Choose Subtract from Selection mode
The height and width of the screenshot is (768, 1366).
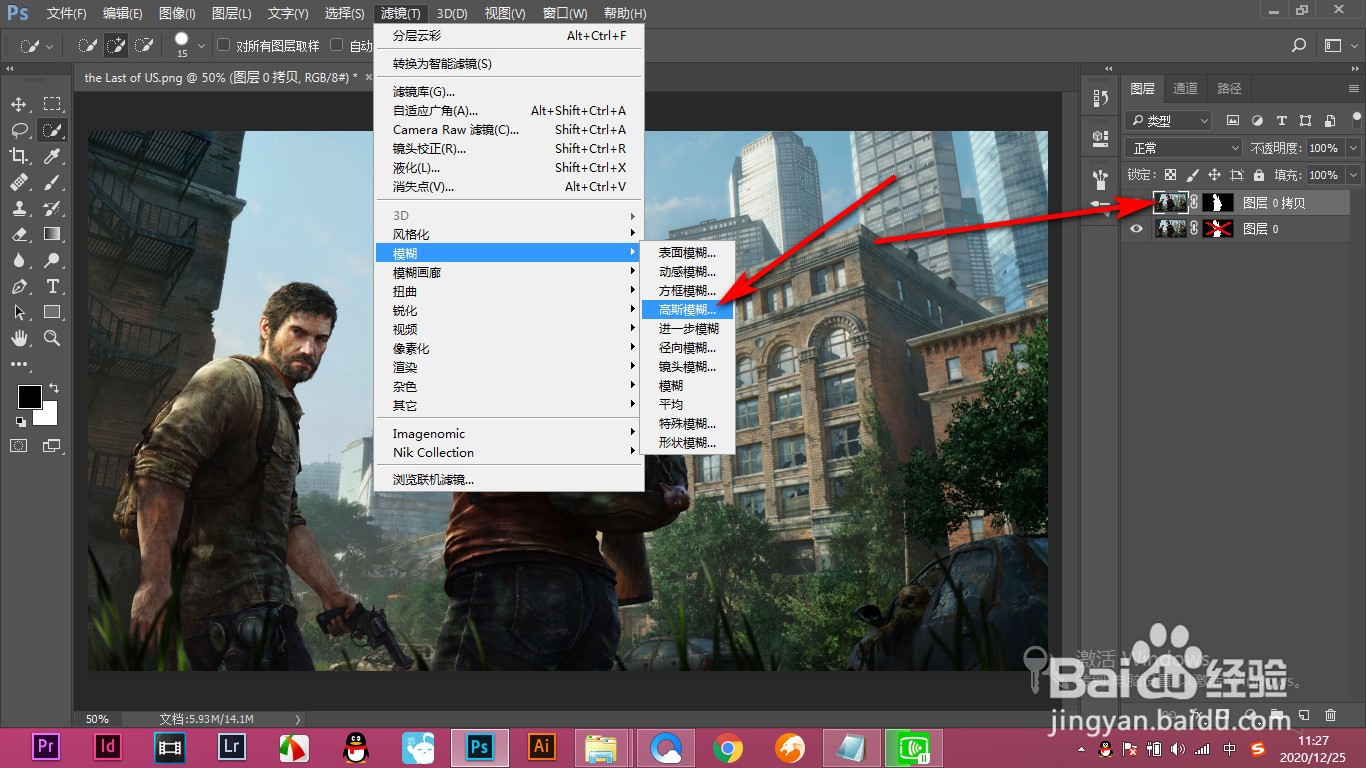pyautogui.click(x=144, y=45)
